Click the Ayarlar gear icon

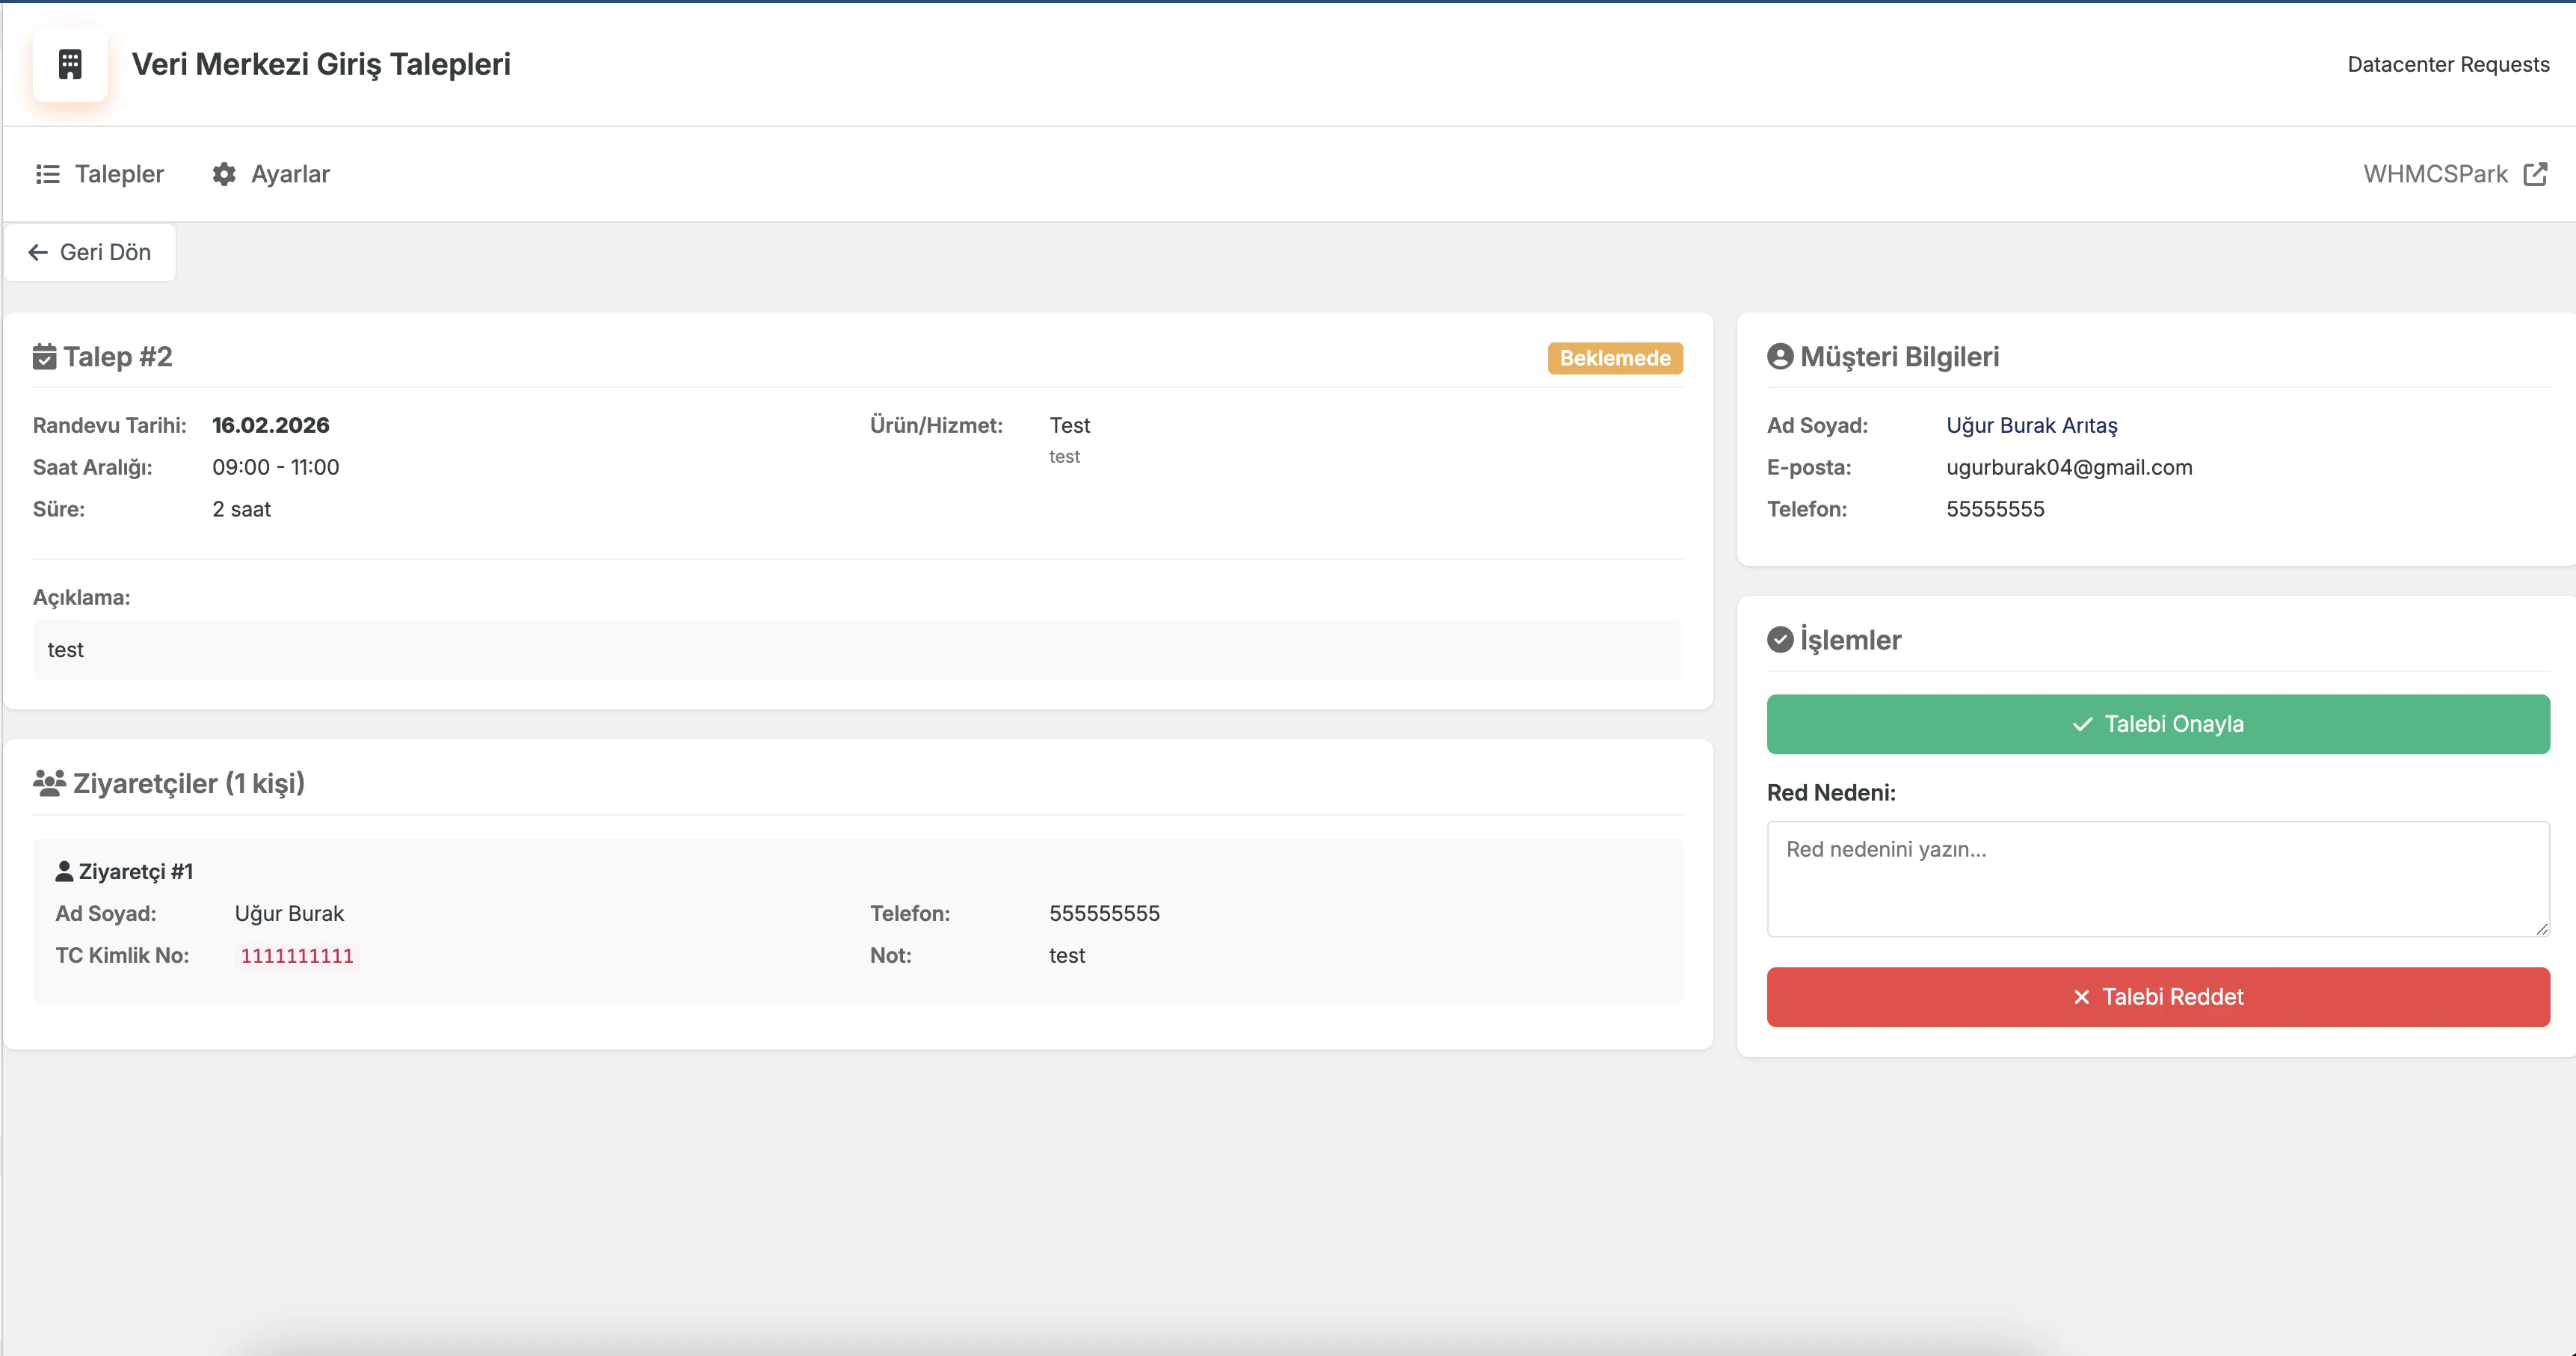[x=224, y=174]
